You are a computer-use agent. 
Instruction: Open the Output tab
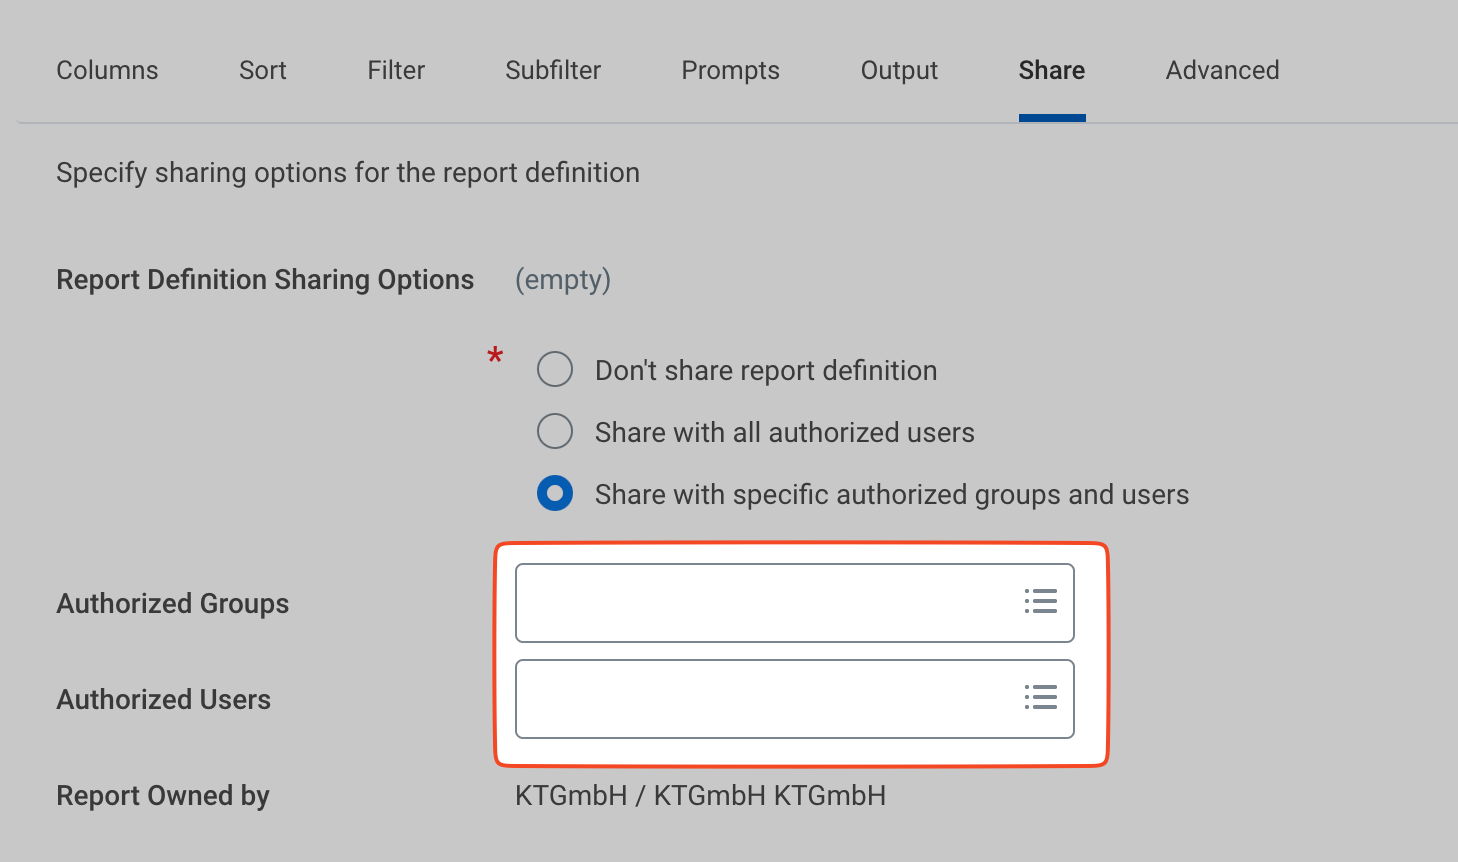899,70
